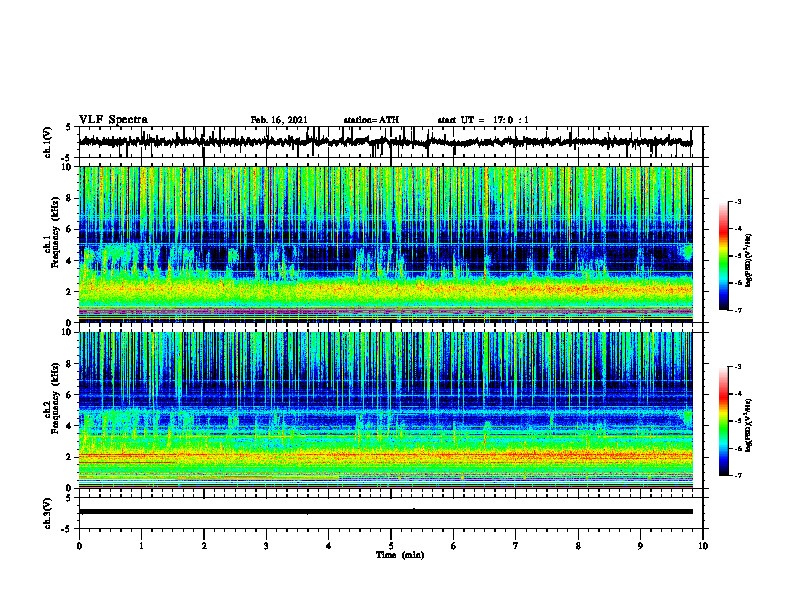
Task: Click the 'Time (min)' axis label
Action: pyautogui.click(x=400, y=555)
